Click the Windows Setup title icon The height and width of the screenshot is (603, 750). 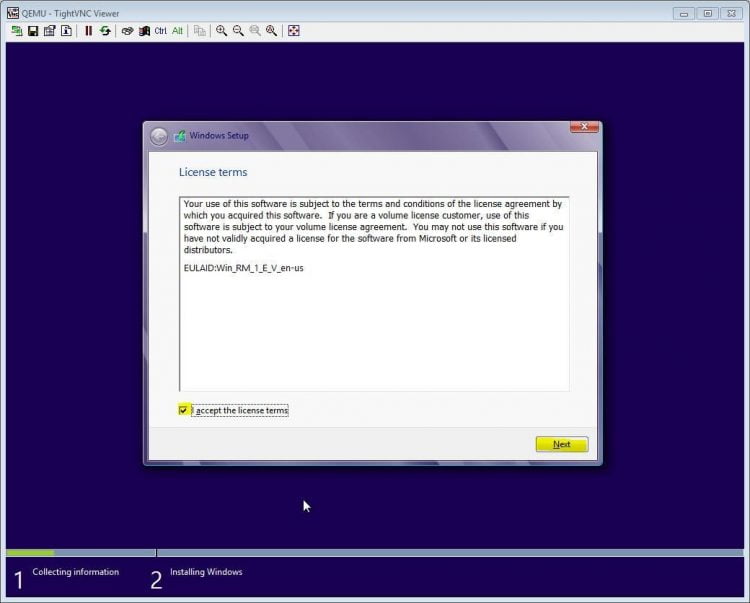coord(180,136)
